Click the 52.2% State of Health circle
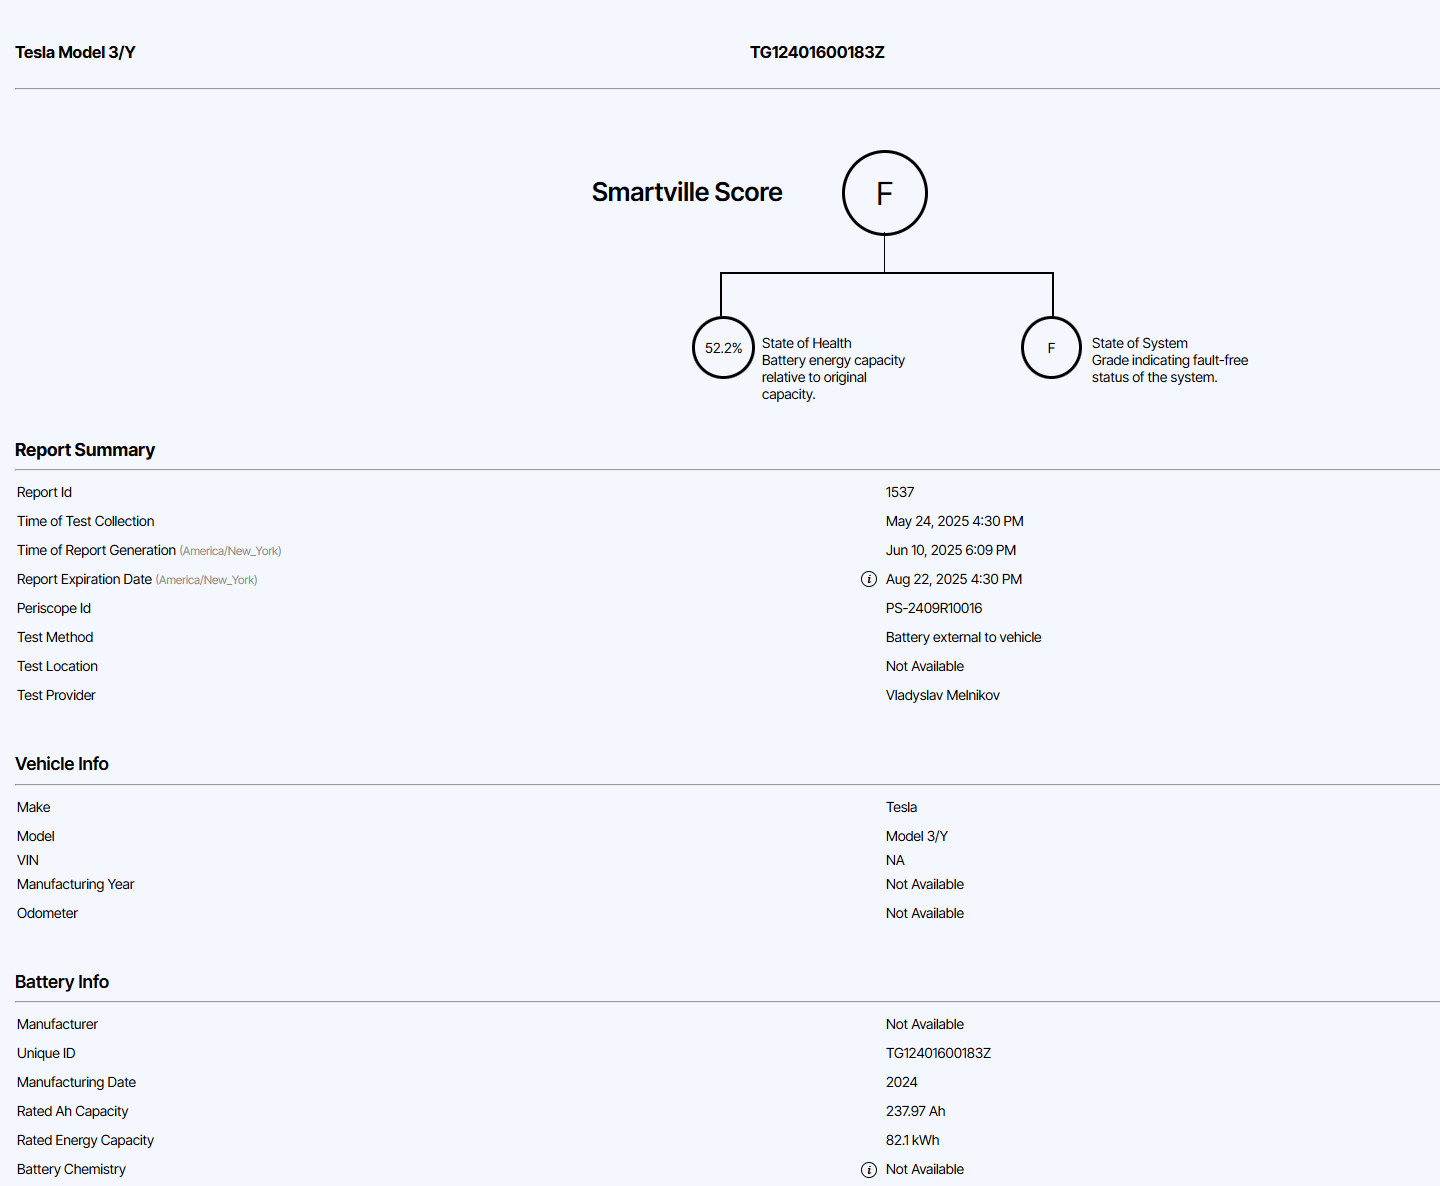This screenshot has height=1186, width=1440. [x=723, y=348]
